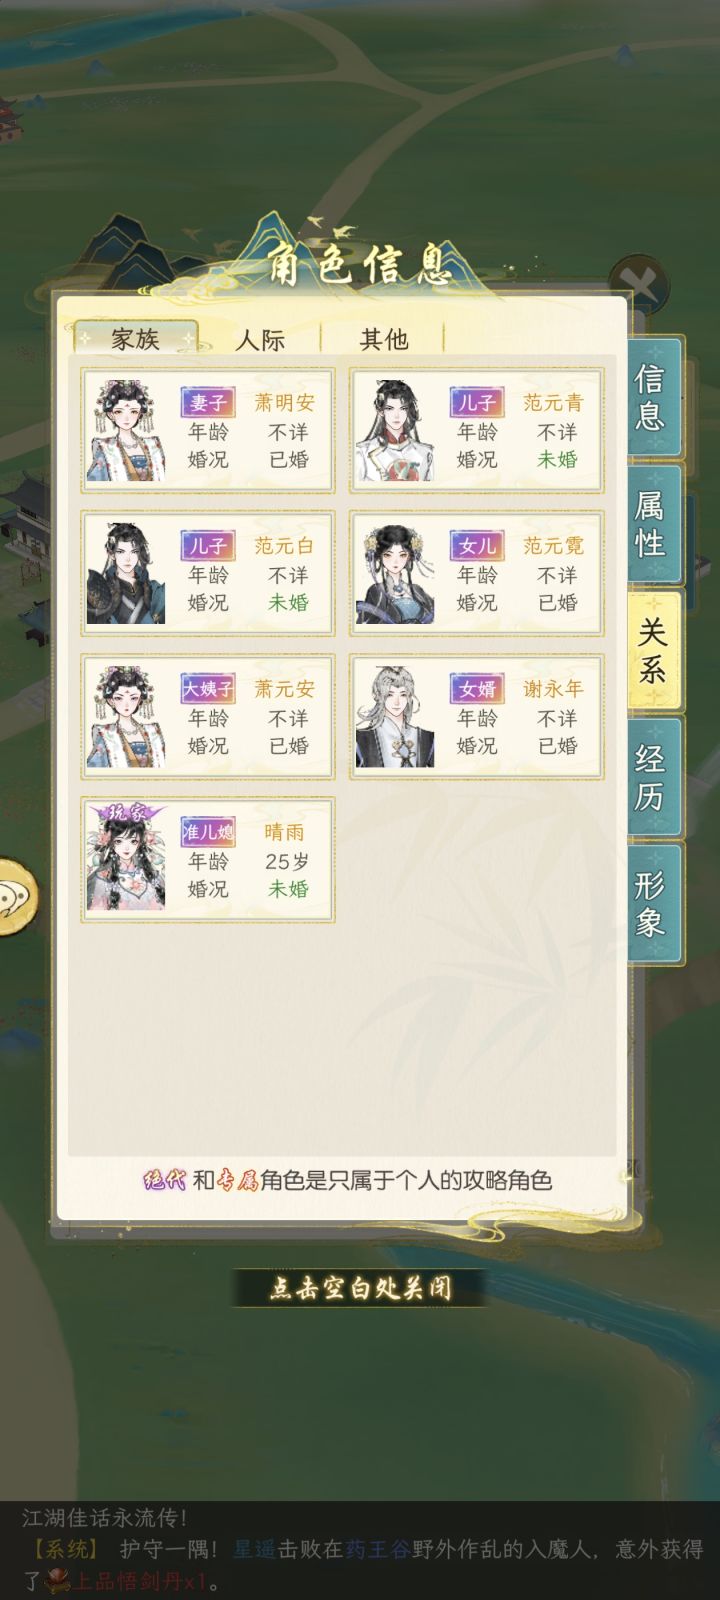Close the 角色信息 panel with X
720x1600 pixels.
[x=636, y=283]
